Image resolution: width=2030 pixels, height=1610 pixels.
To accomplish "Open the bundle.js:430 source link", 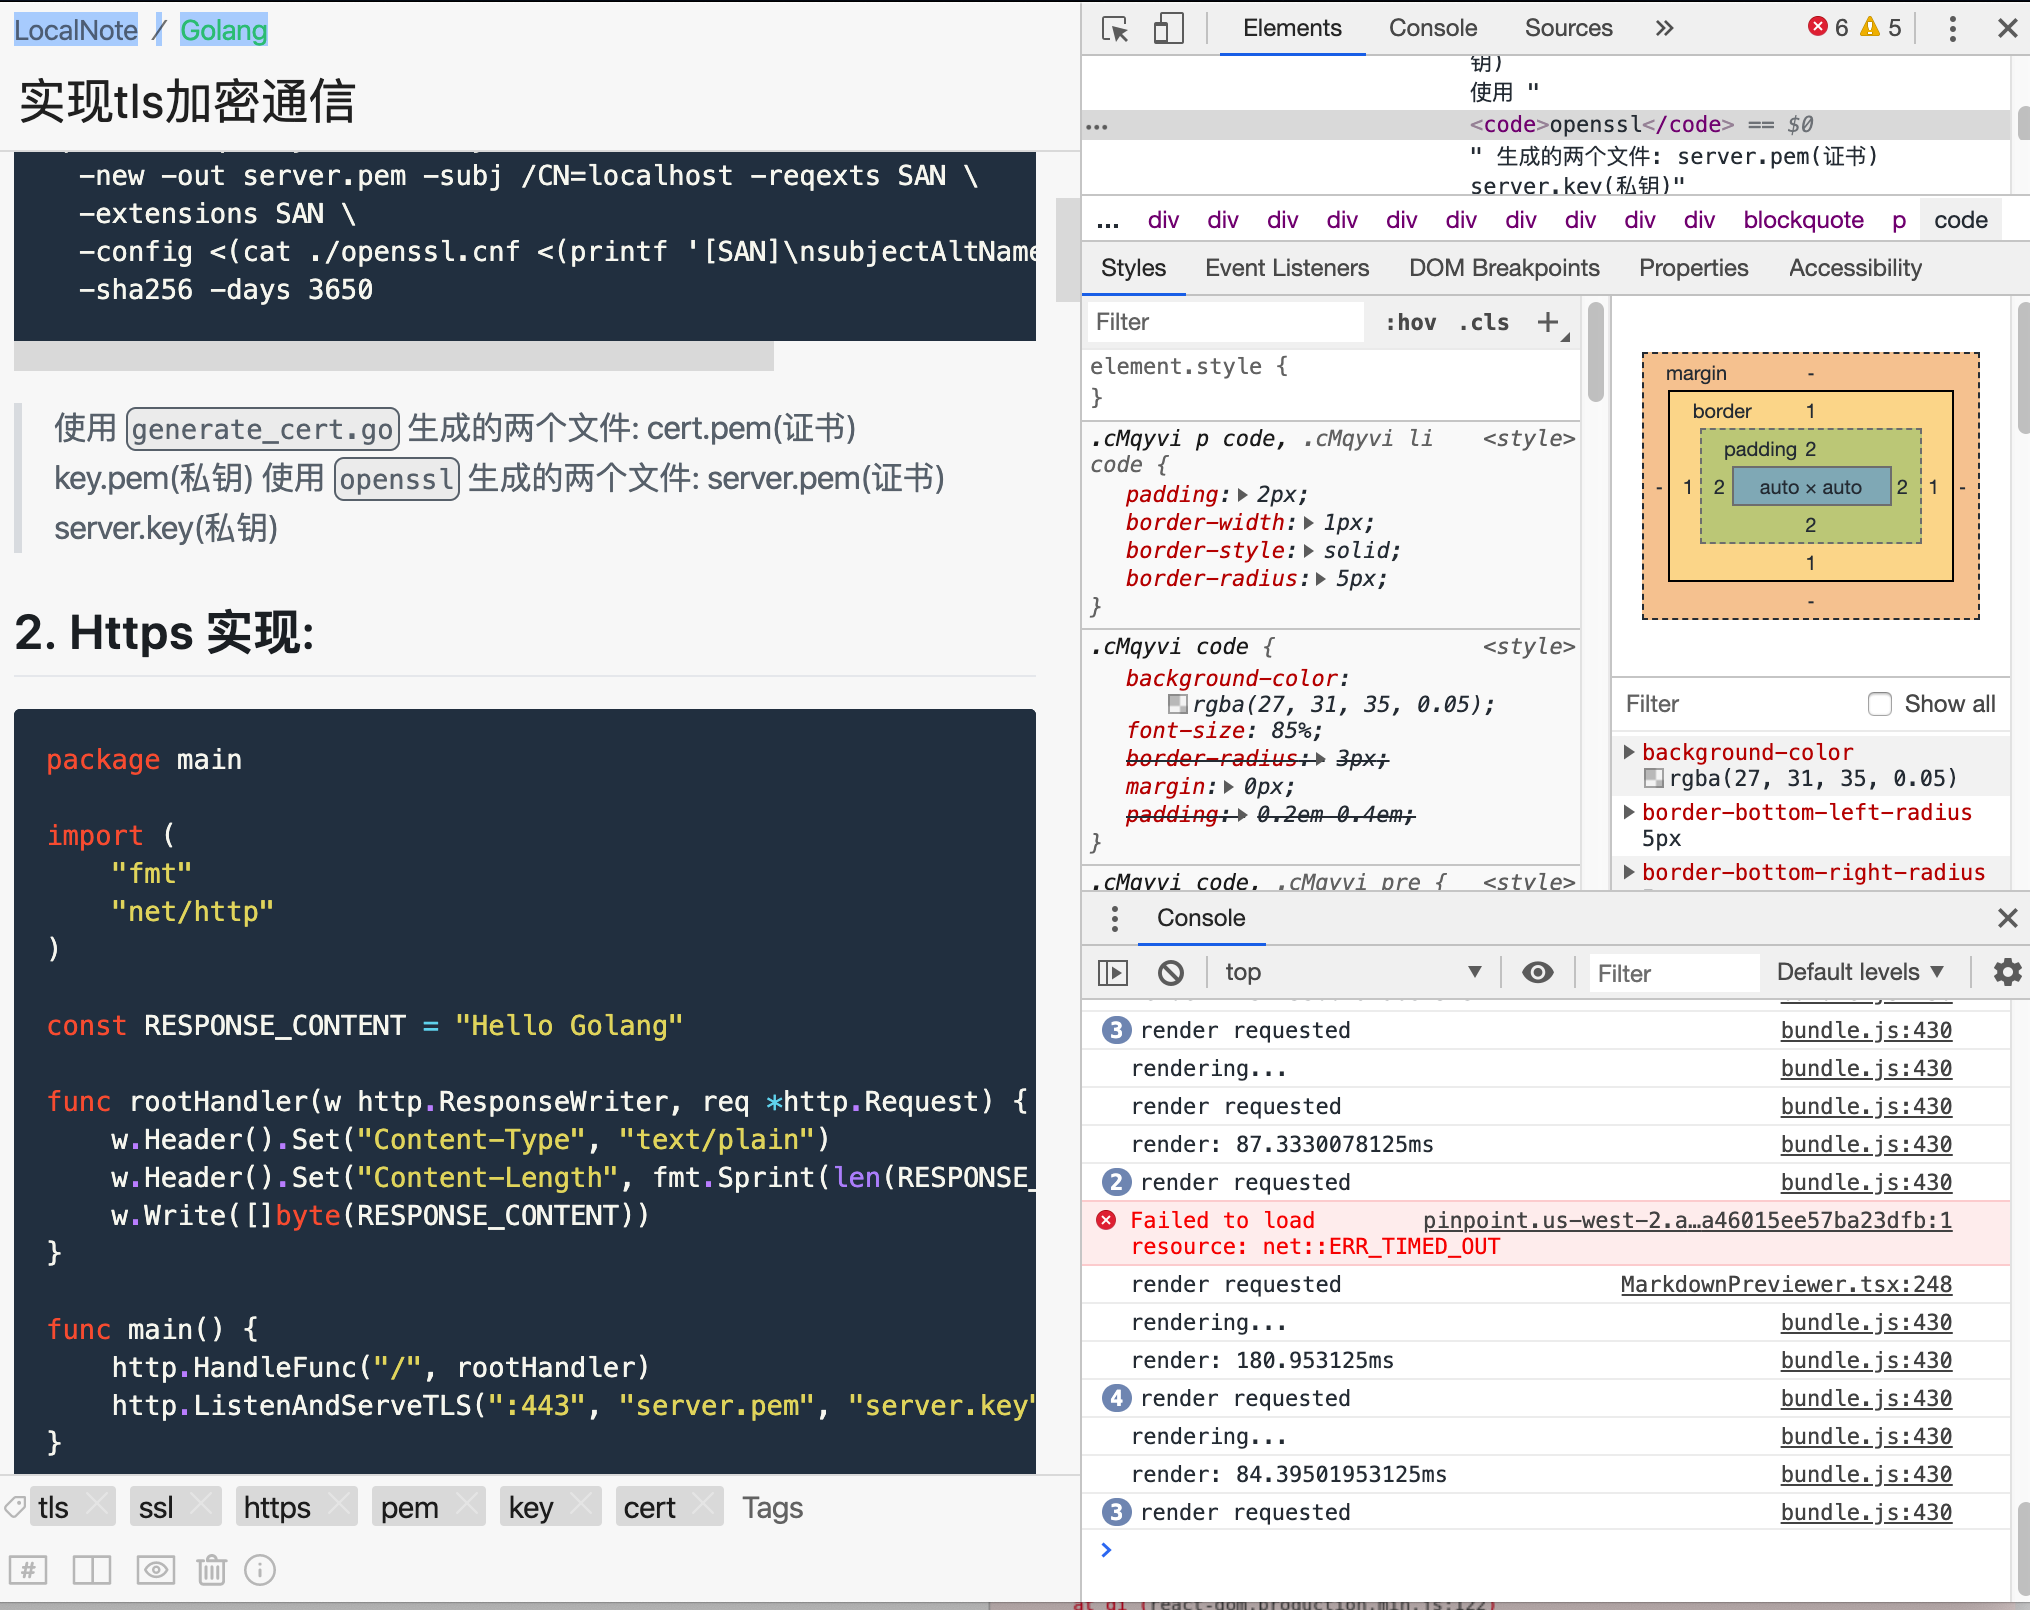I will click(1866, 1030).
